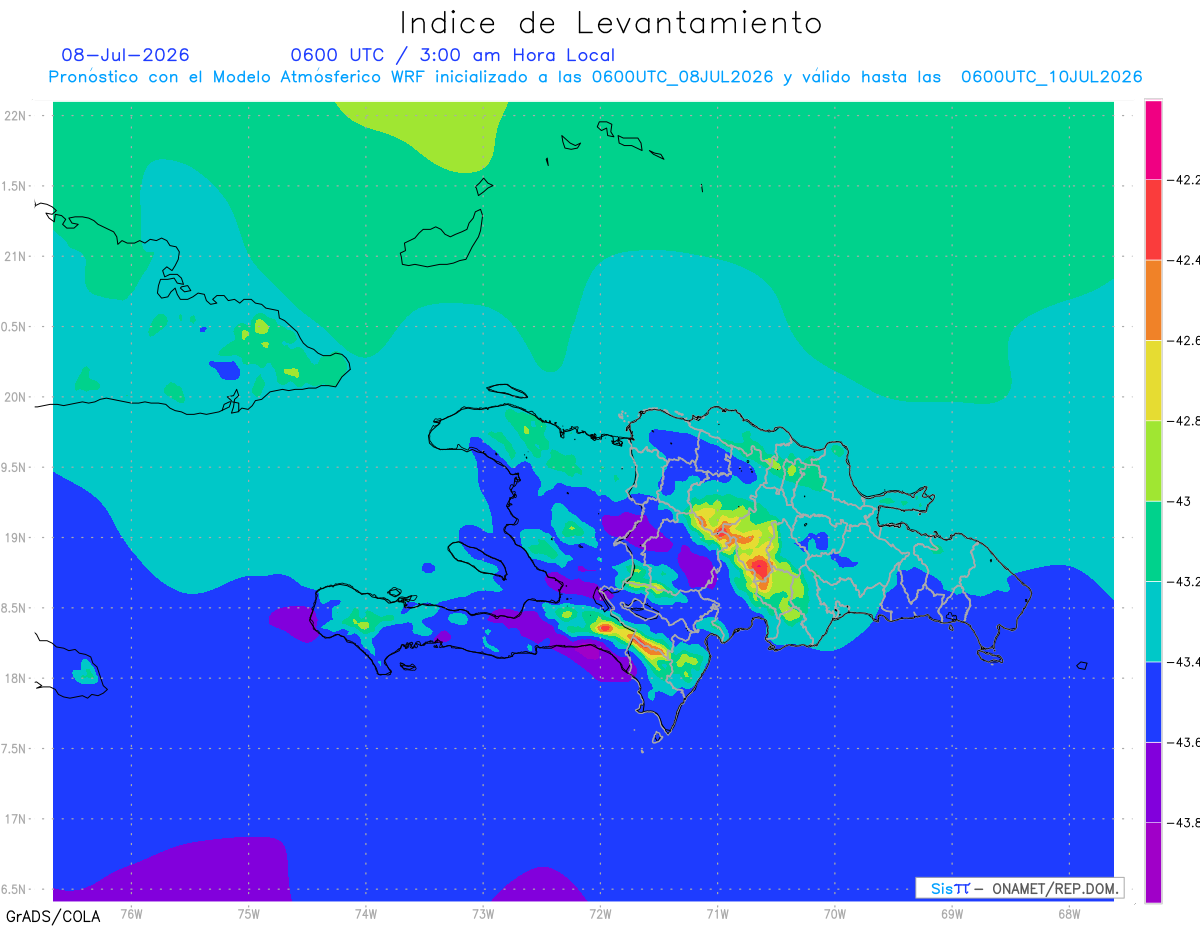Click the '75W' longitude label
Screen dimensions: 1200x927
[x=249, y=912]
